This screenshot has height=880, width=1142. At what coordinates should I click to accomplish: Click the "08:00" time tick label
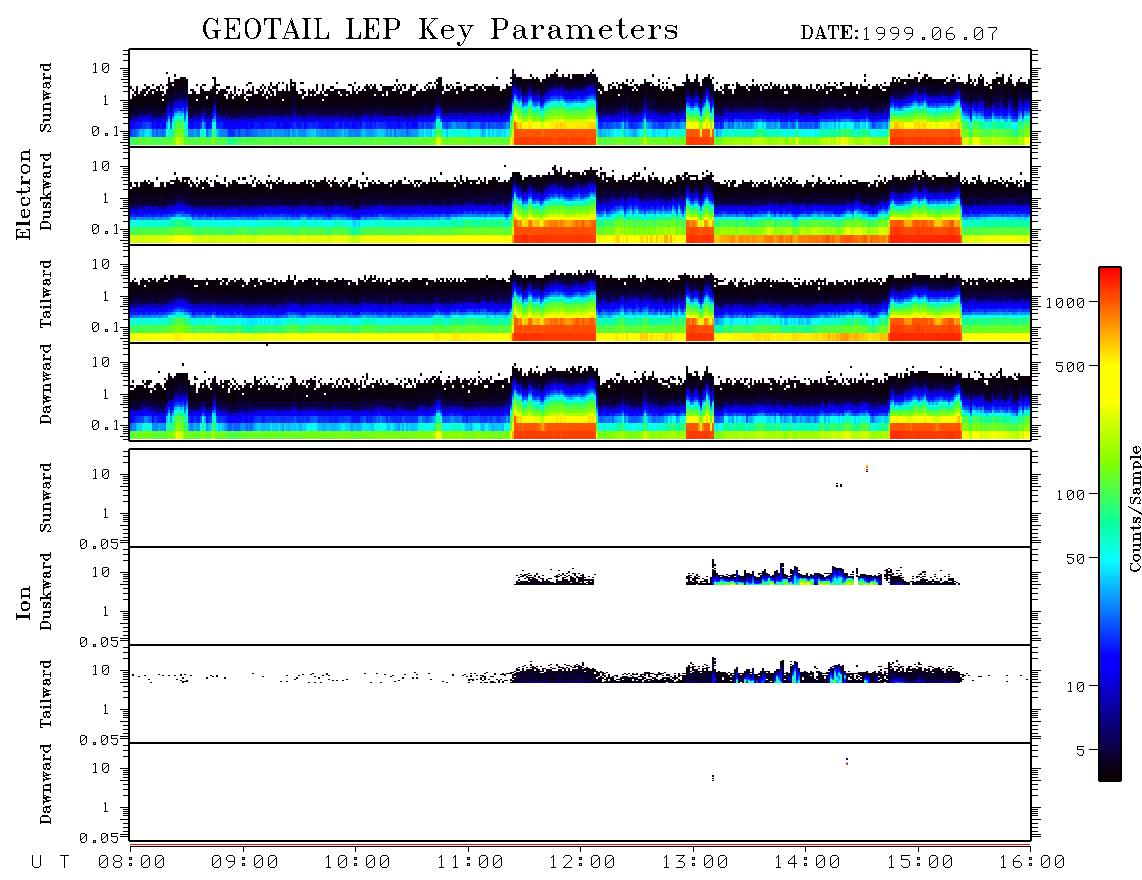point(132,862)
